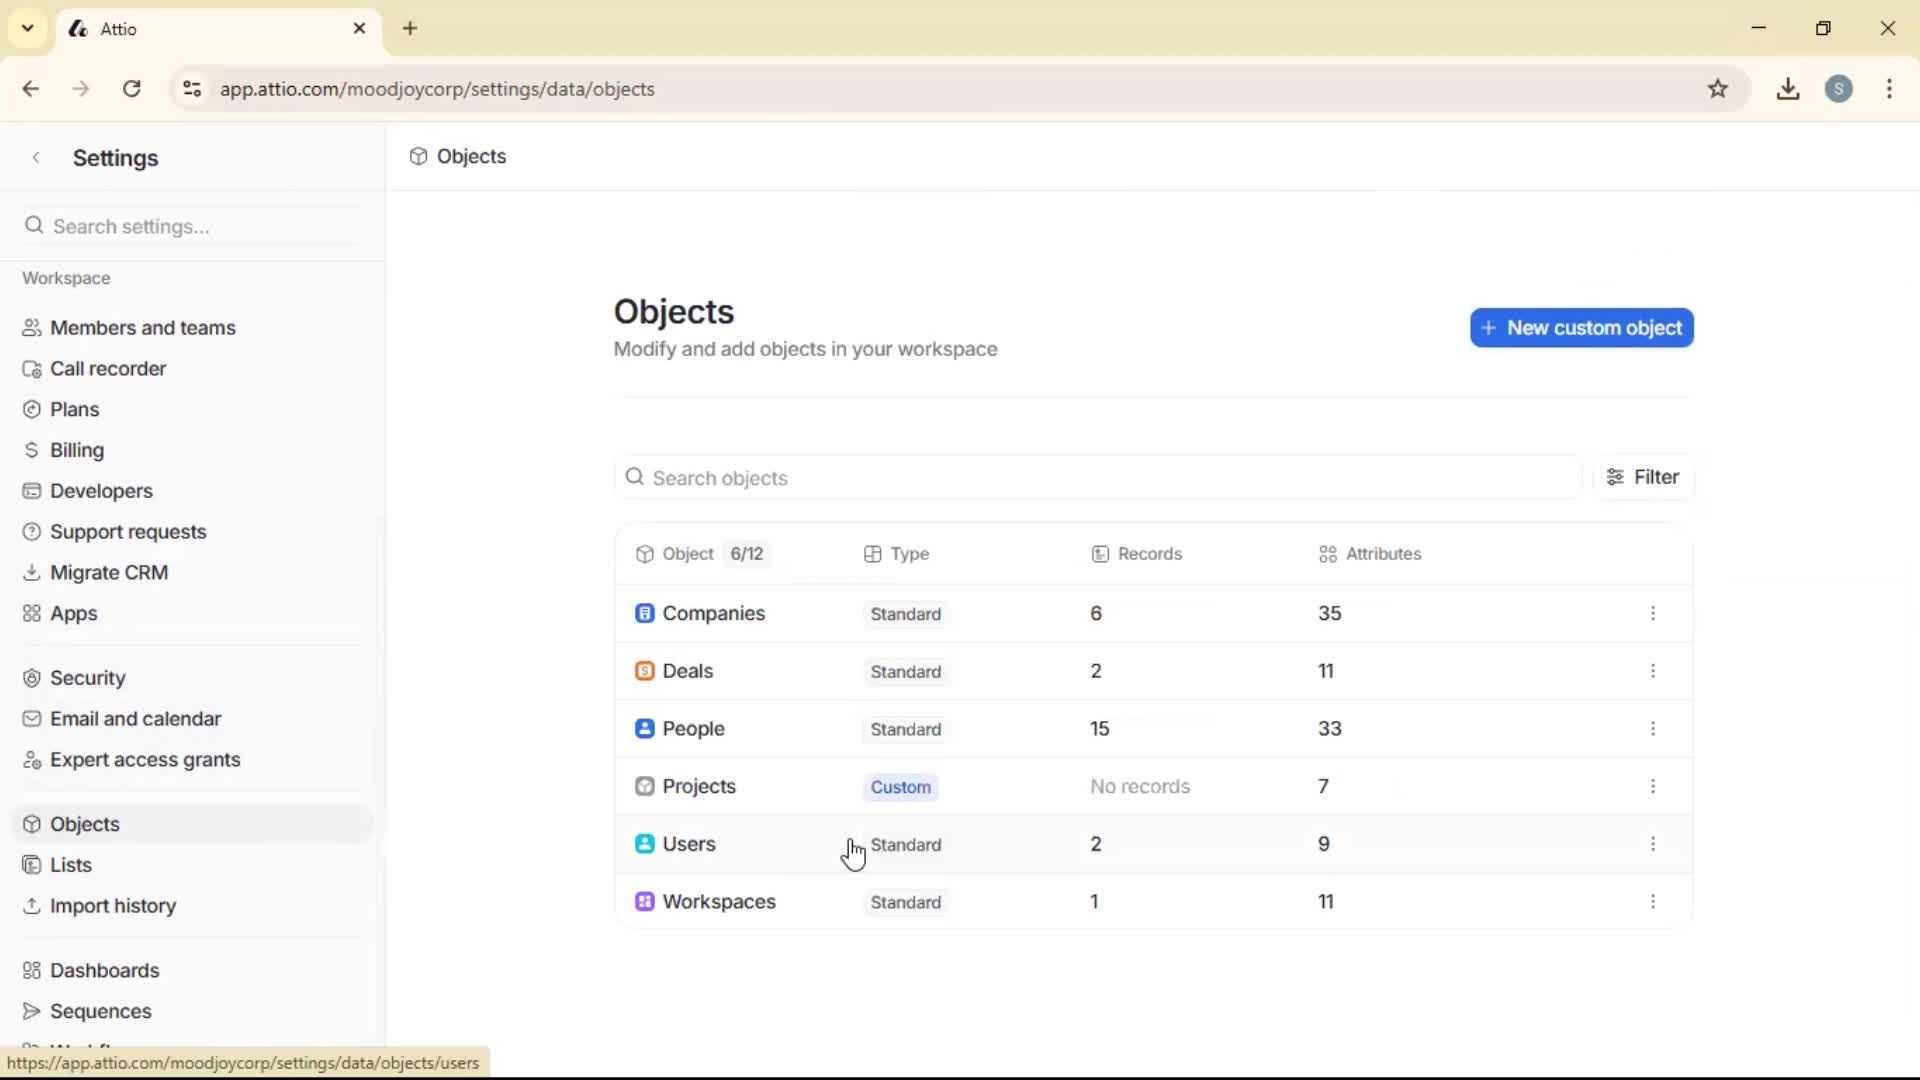Open Support requests via the question-mark icon
The image size is (1920, 1080).
click(33, 531)
